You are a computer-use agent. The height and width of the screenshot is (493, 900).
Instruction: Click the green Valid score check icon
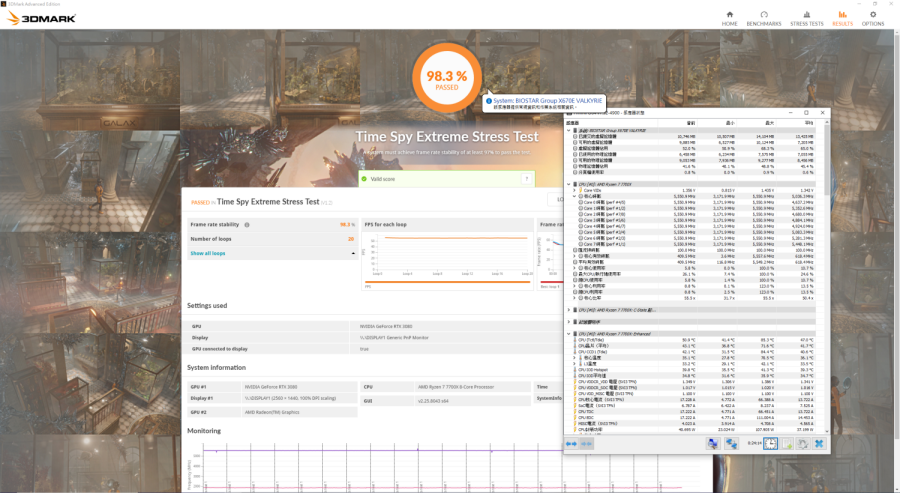coord(364,179)
